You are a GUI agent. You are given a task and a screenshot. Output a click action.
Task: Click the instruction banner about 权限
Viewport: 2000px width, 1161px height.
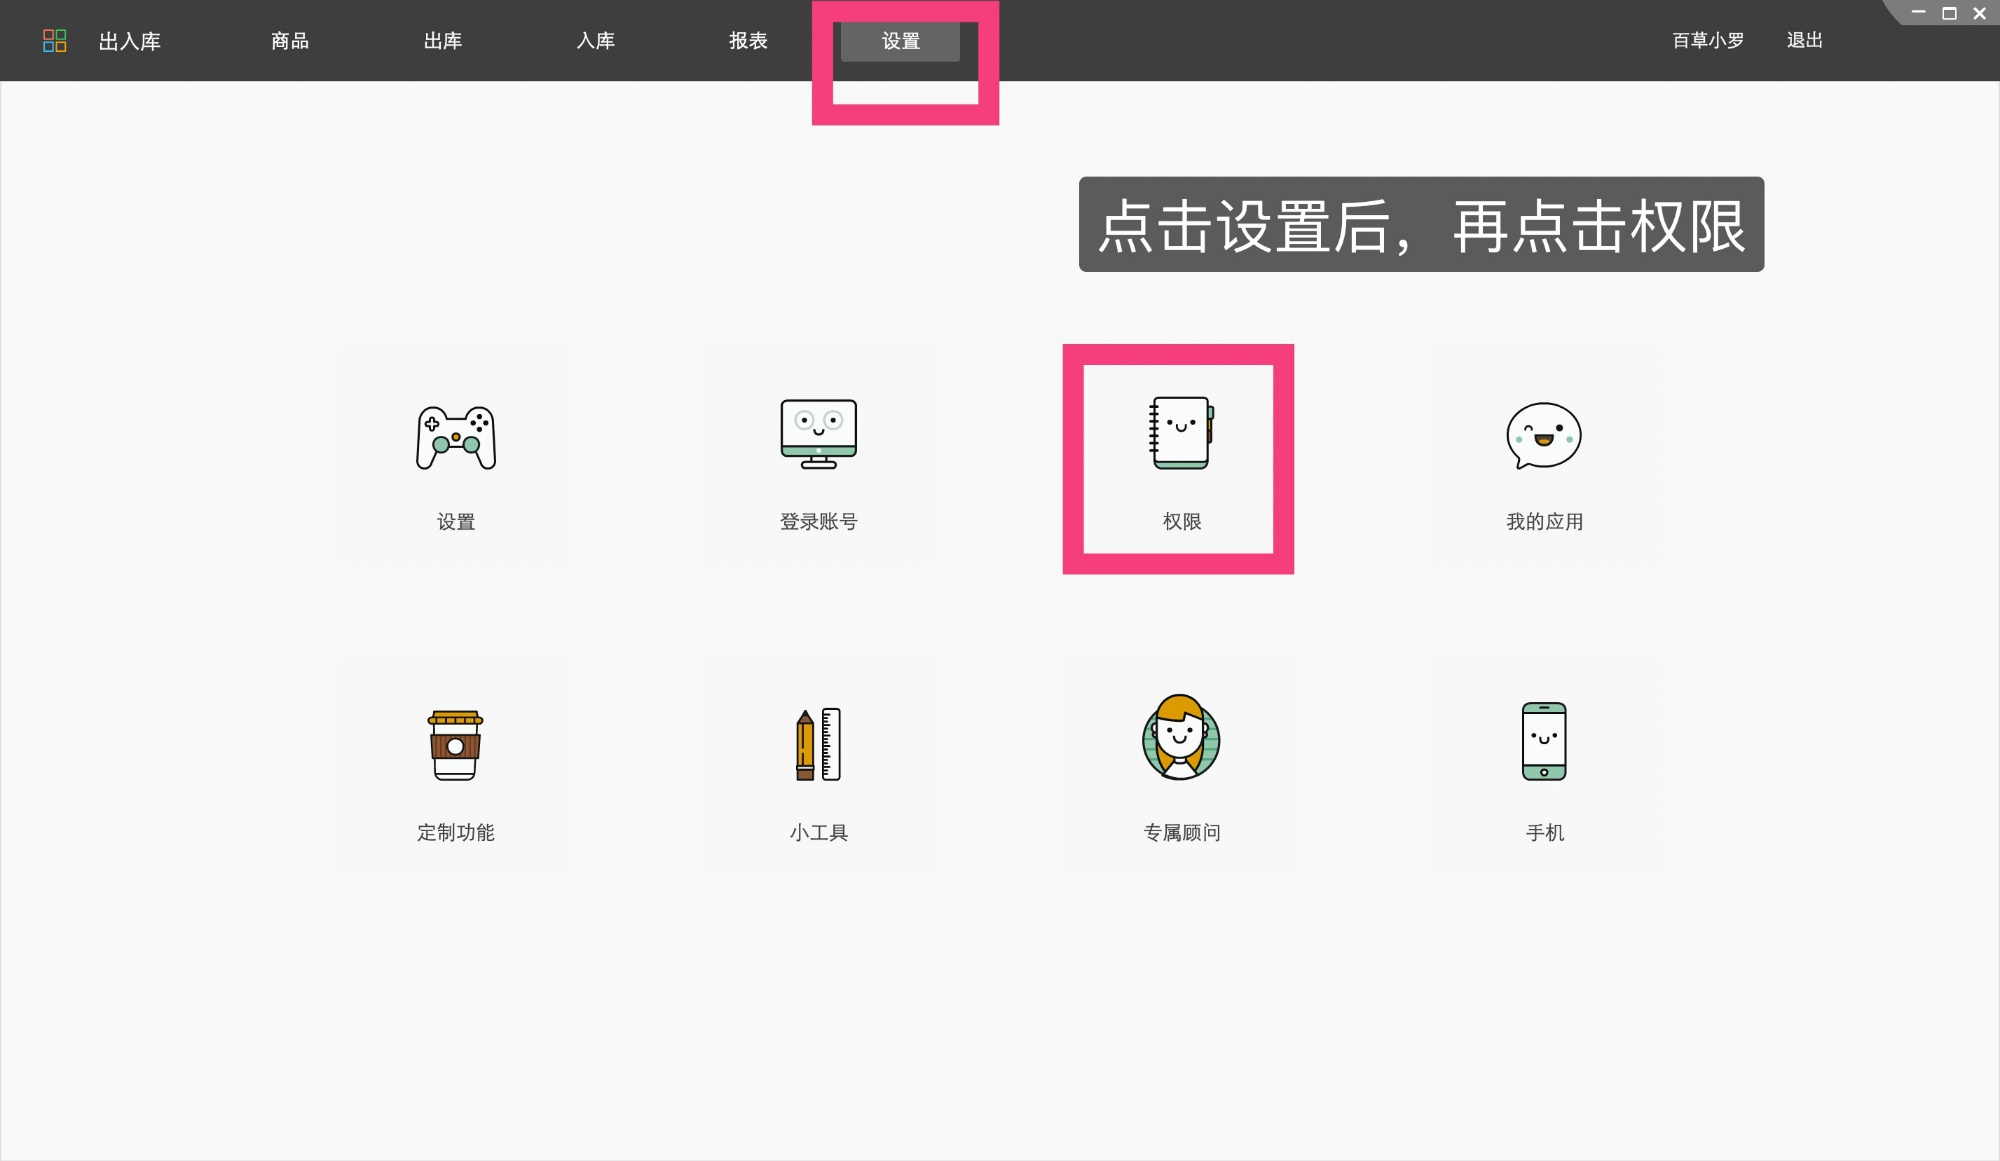(1421, 225)
